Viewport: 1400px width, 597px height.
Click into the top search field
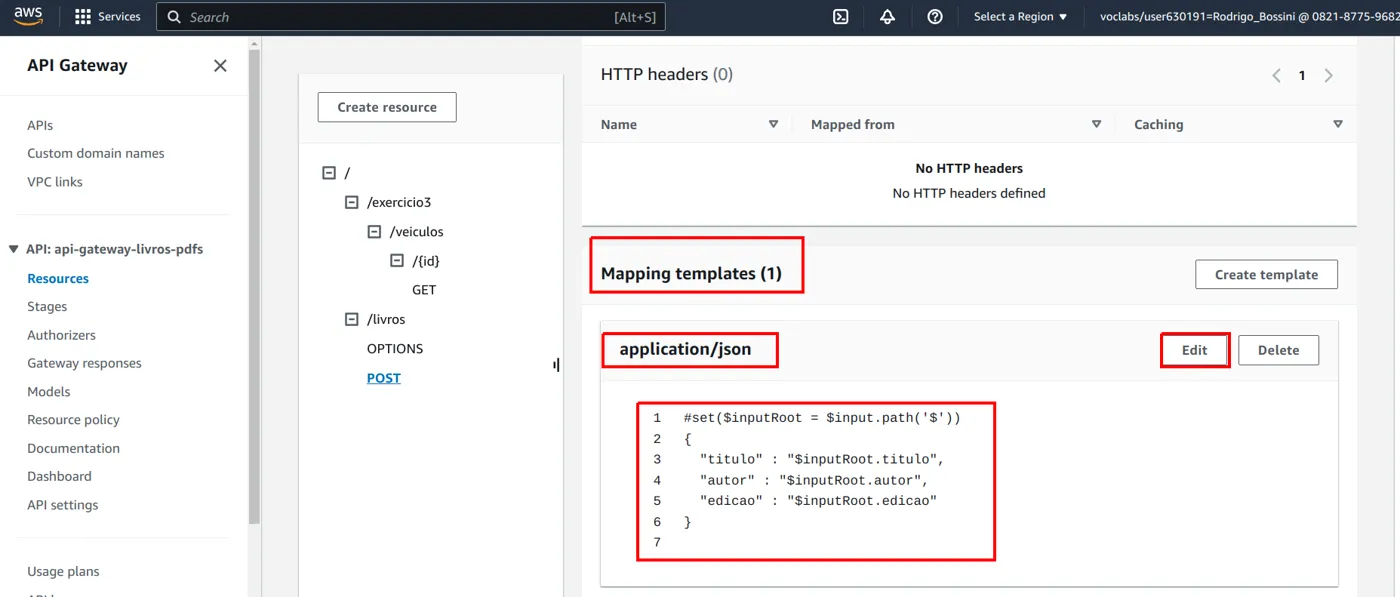411,17
